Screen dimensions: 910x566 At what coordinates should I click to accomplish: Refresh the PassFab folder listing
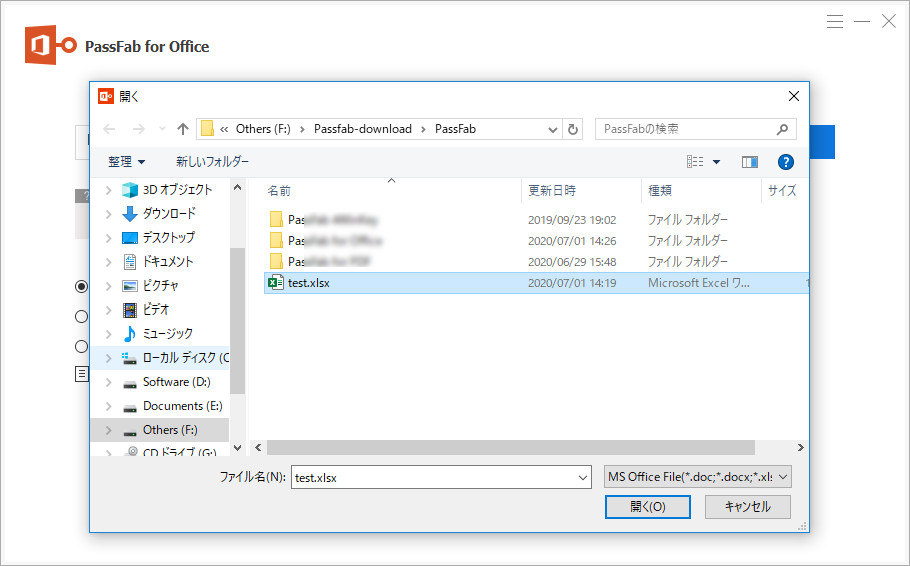573,129
